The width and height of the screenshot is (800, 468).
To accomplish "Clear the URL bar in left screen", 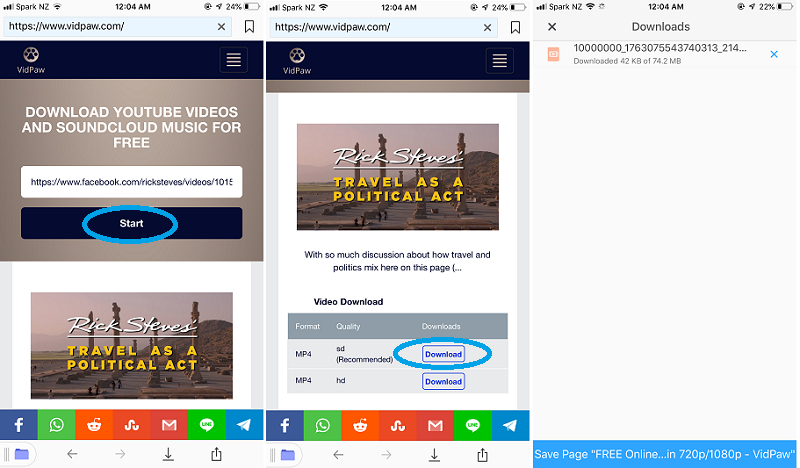I will pyautogui.click(x=221, y=27).
